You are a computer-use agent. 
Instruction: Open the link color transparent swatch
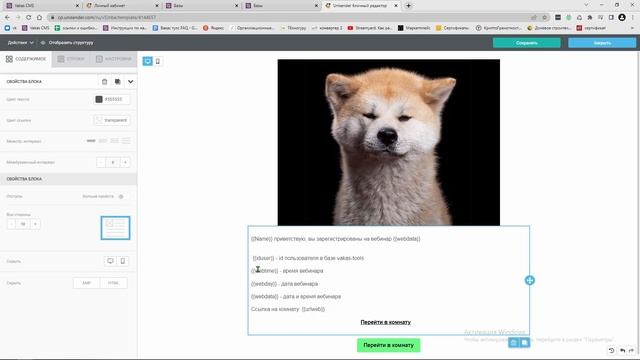(x=98, y=120)
